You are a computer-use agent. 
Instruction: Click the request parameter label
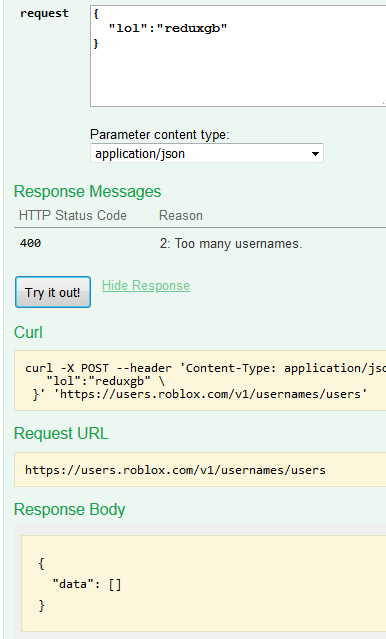tap(44, 13)
